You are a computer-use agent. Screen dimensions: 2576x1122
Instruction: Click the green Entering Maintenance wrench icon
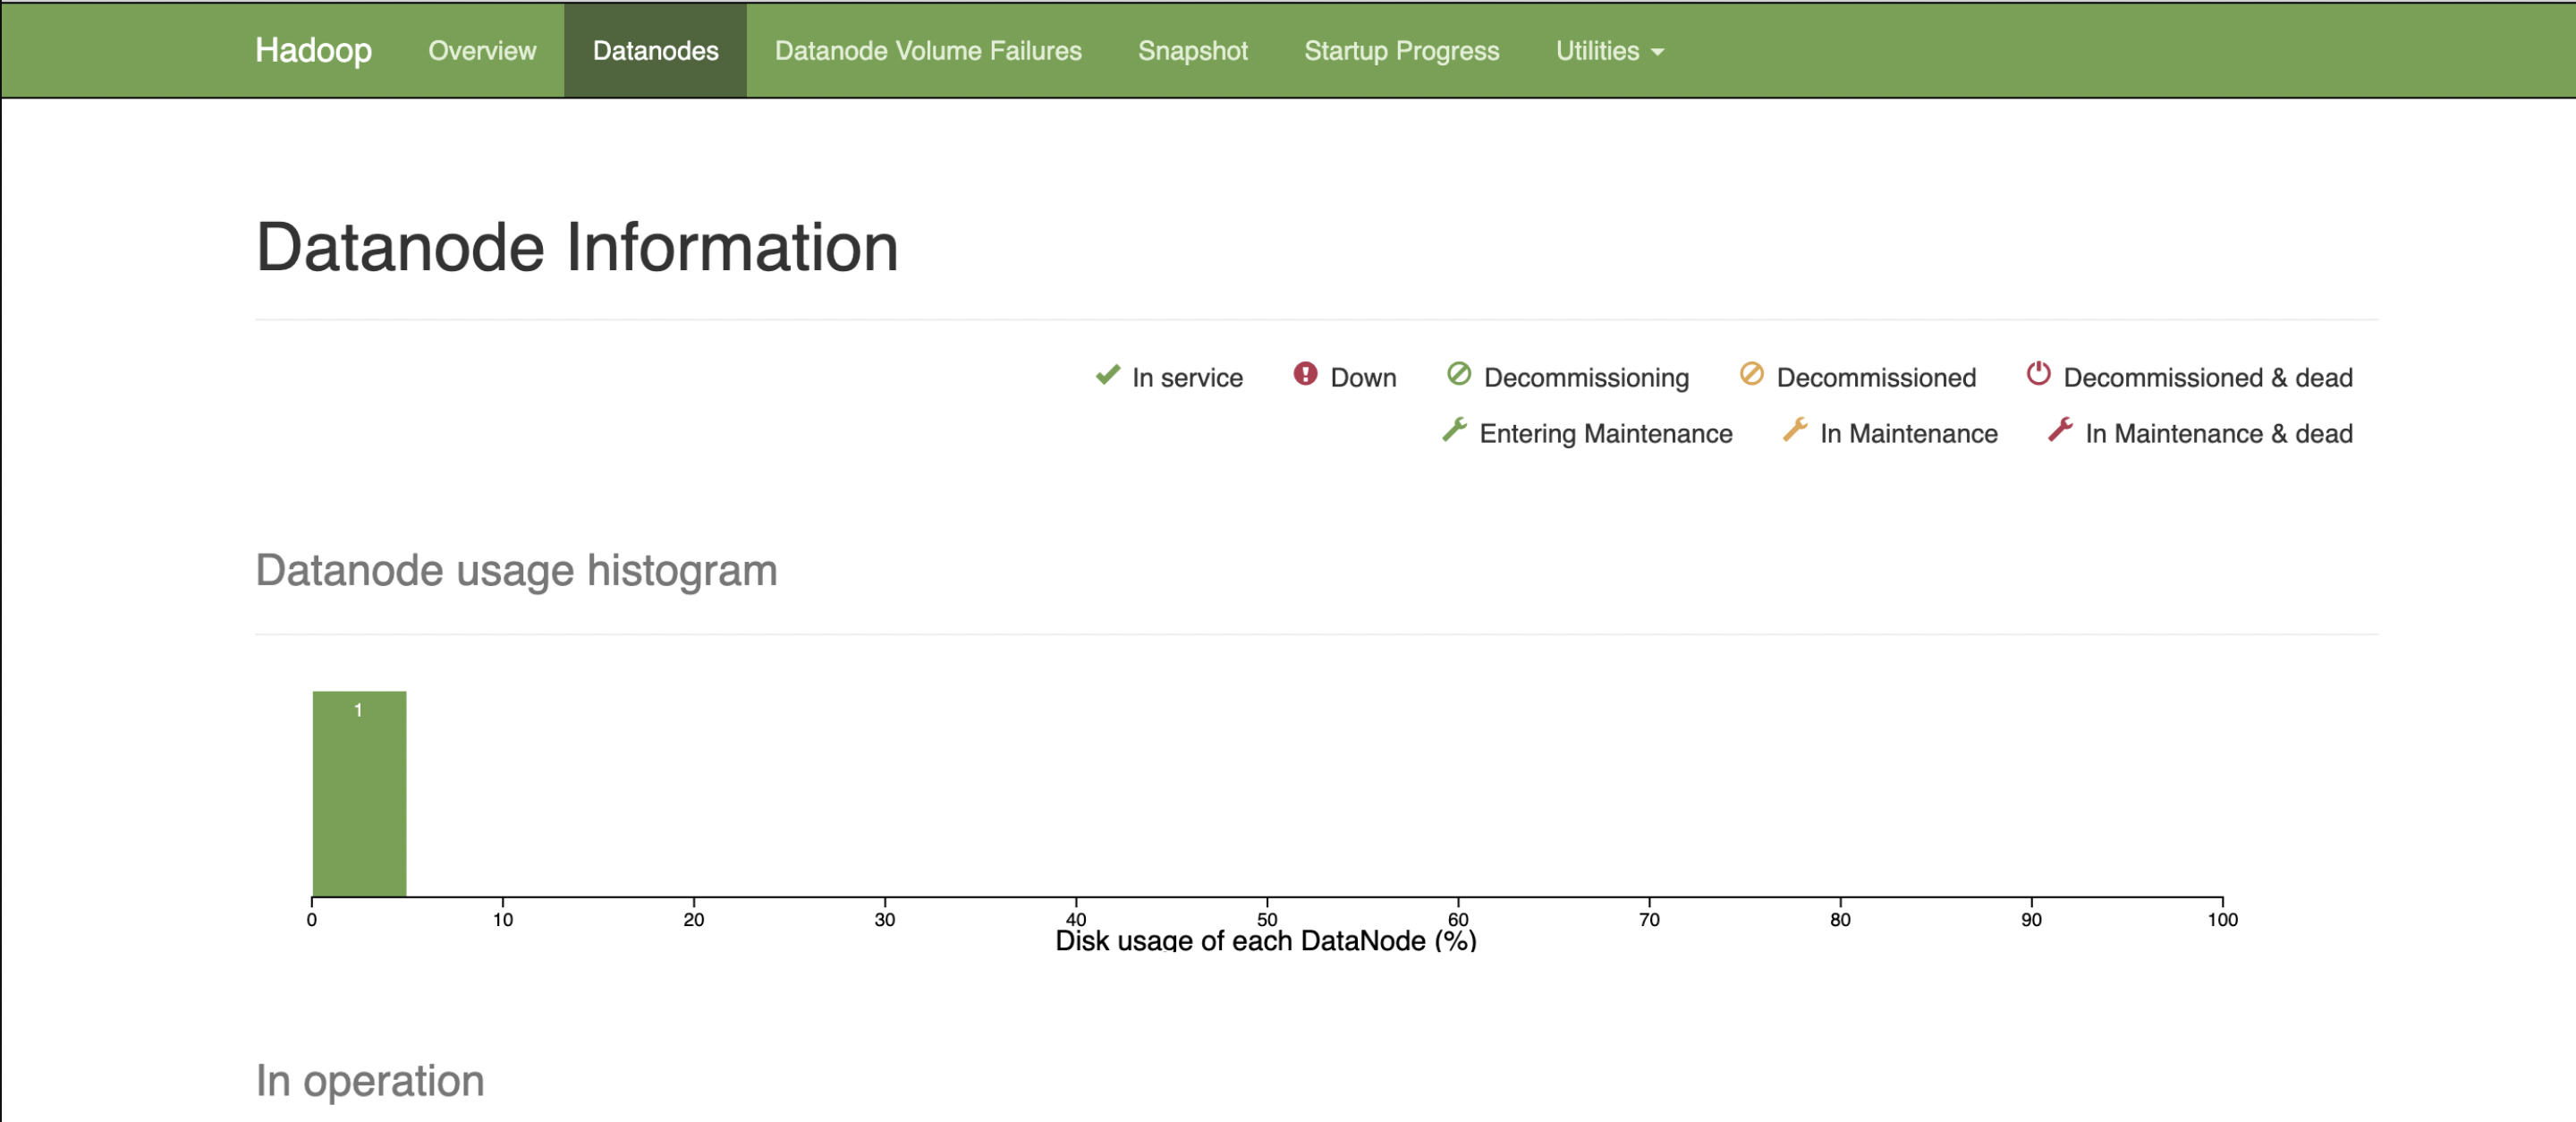pyautogui.click(x=1454, y=430)
